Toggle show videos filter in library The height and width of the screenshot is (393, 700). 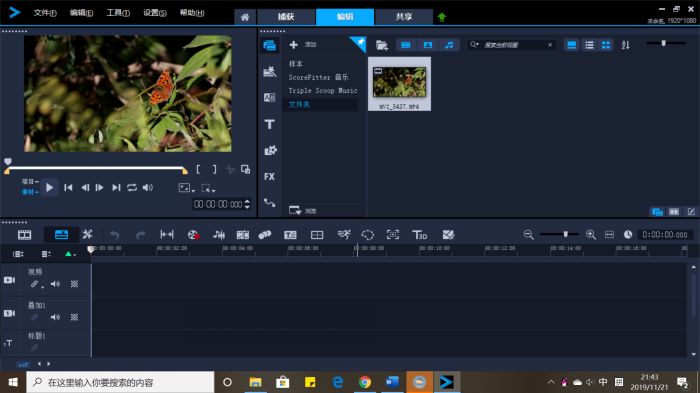tap(405, 45)
